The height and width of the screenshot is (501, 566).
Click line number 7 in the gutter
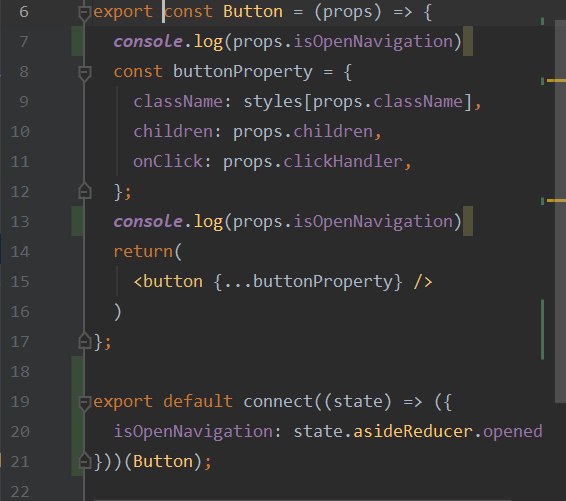pos(24,42)
